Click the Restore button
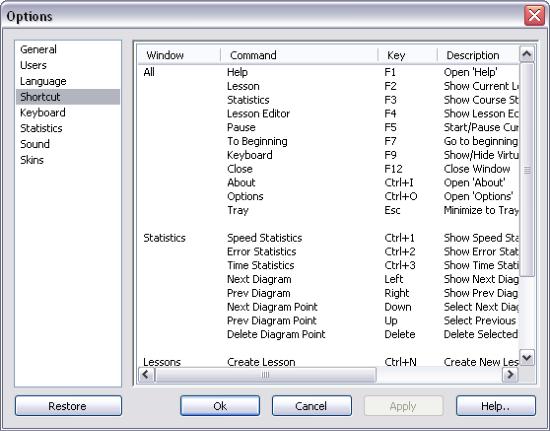This screenshot has width=550, height=431. pos(68,406)
